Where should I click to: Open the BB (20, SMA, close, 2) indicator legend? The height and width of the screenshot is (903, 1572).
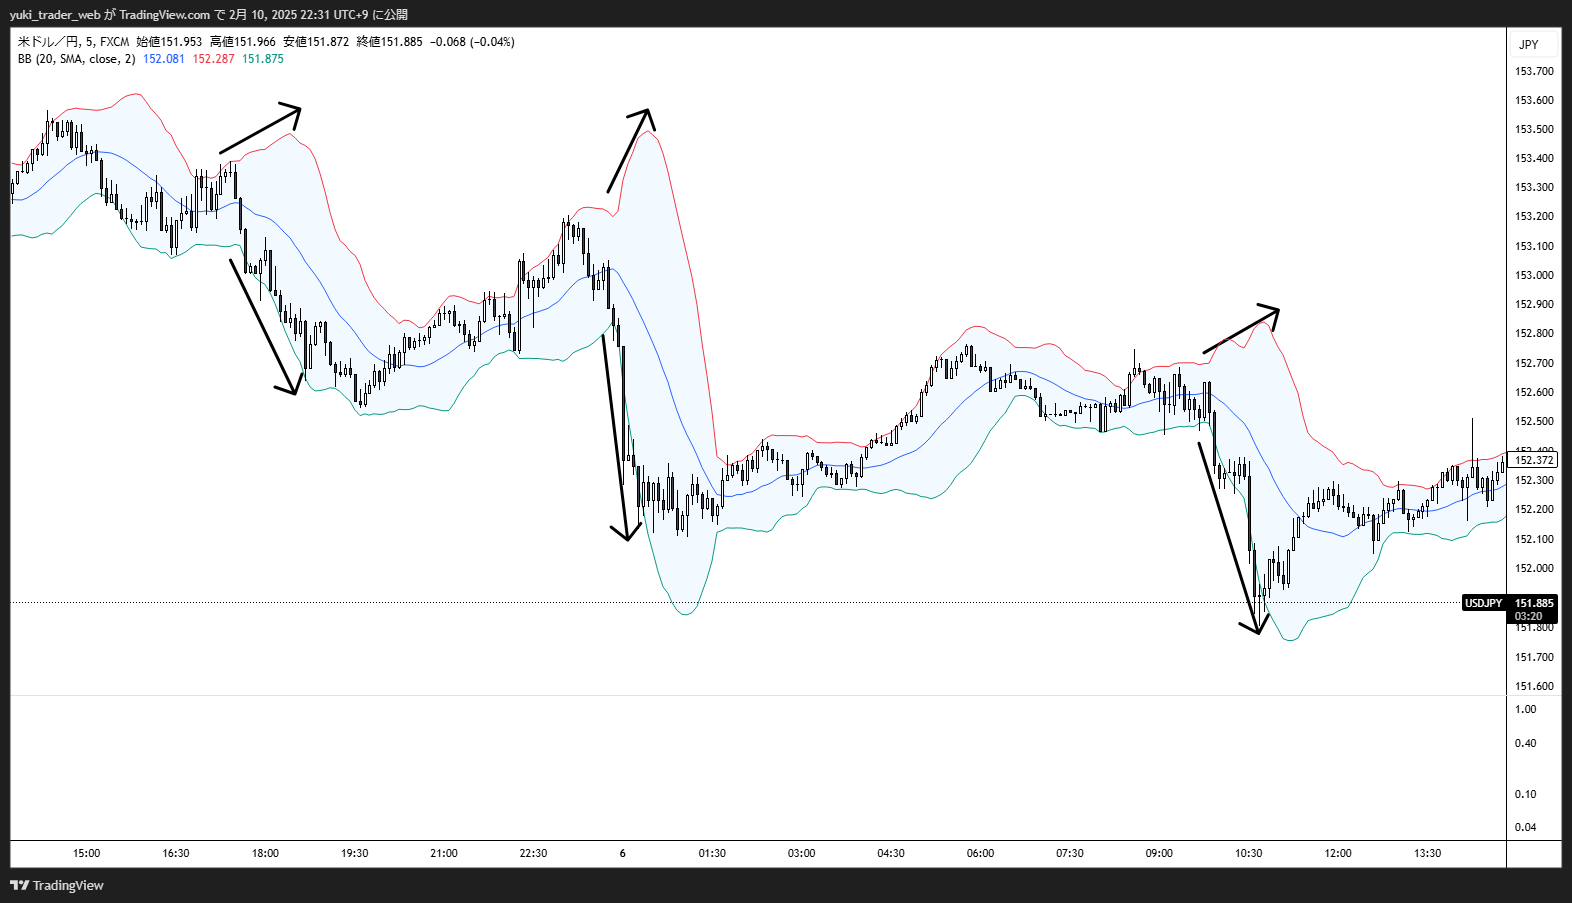[x=76, y=59]
